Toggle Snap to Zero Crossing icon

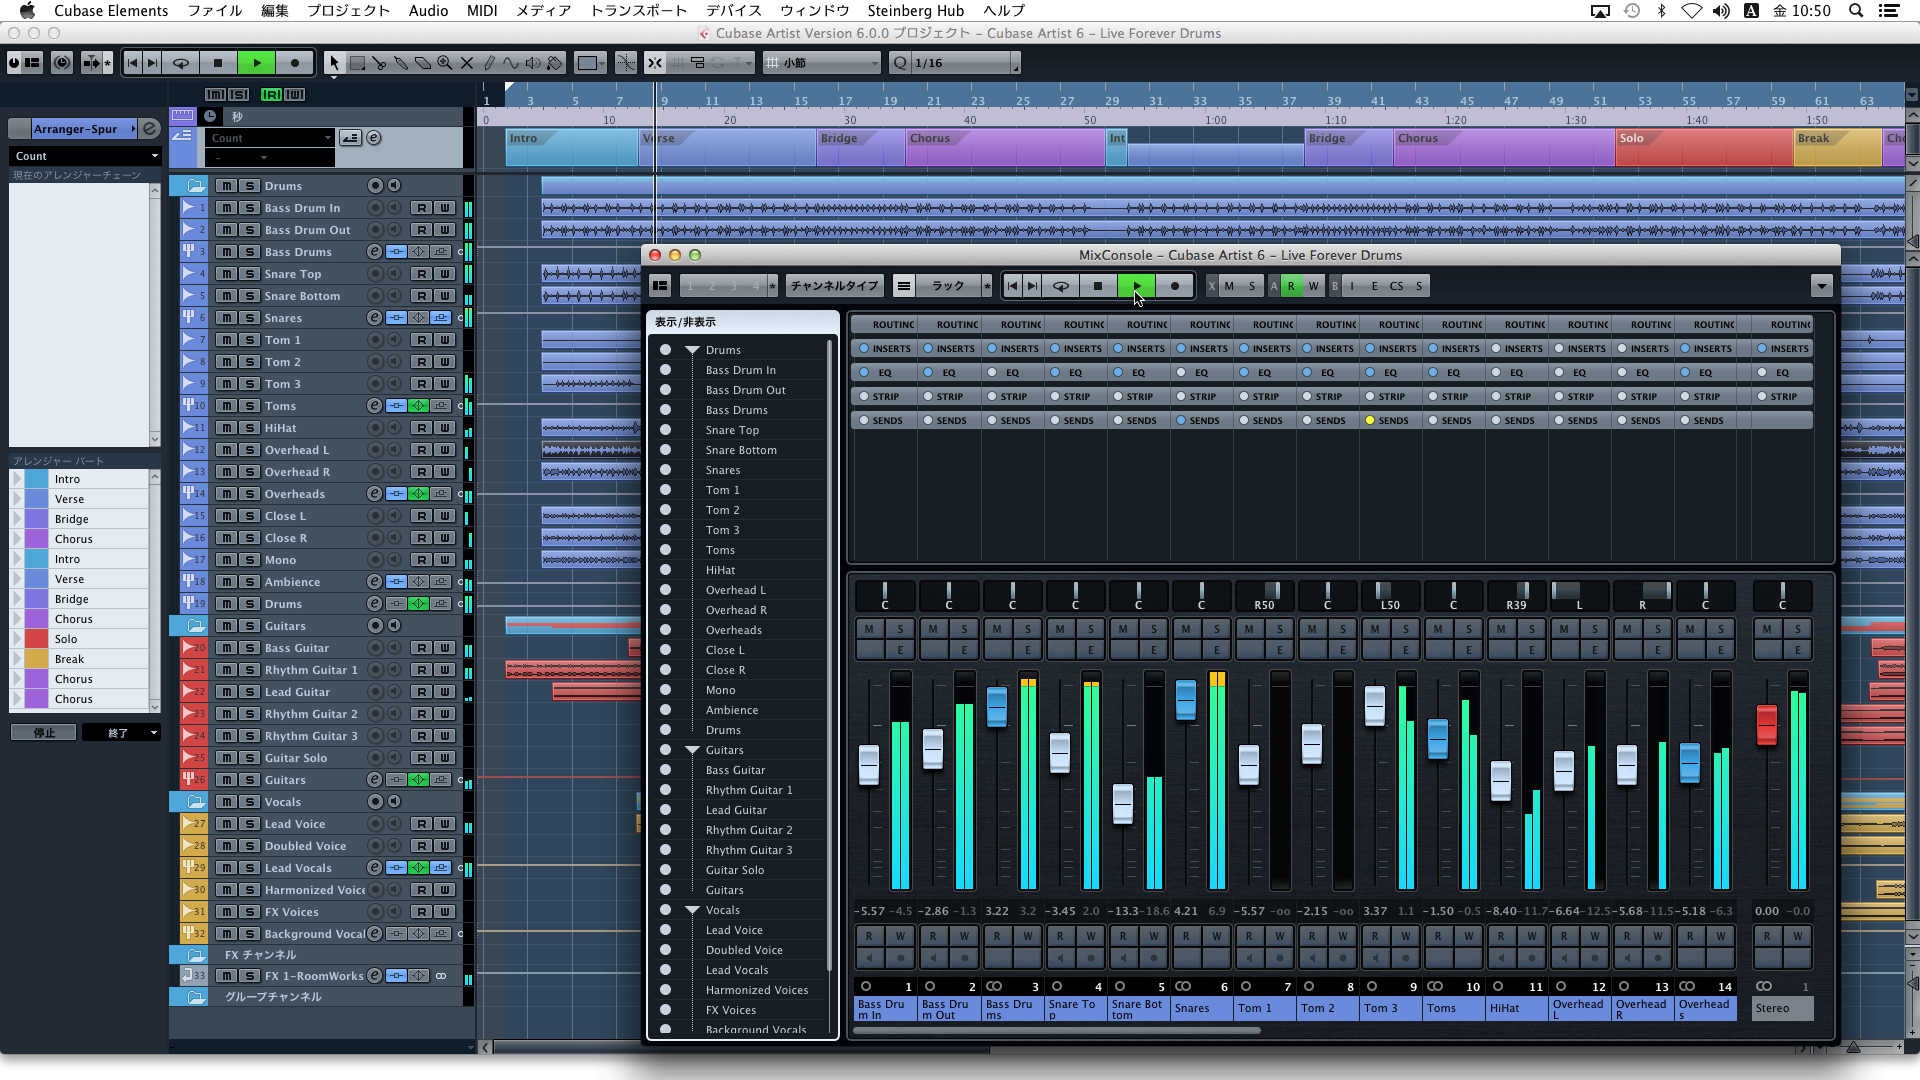(x=626, y=63)
